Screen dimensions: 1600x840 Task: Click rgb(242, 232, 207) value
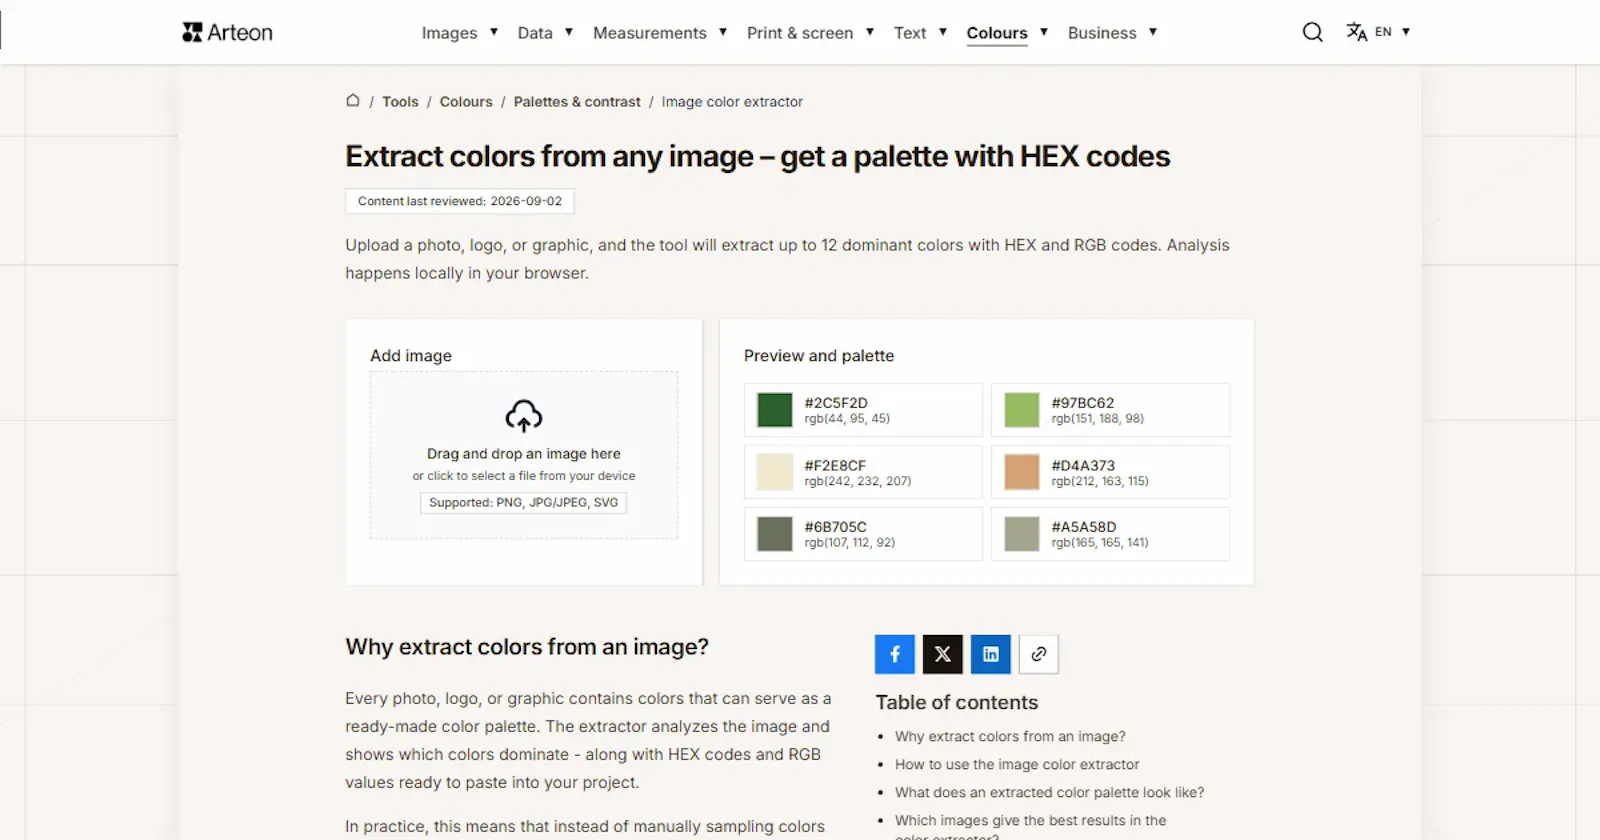click(x=858, y=481)
